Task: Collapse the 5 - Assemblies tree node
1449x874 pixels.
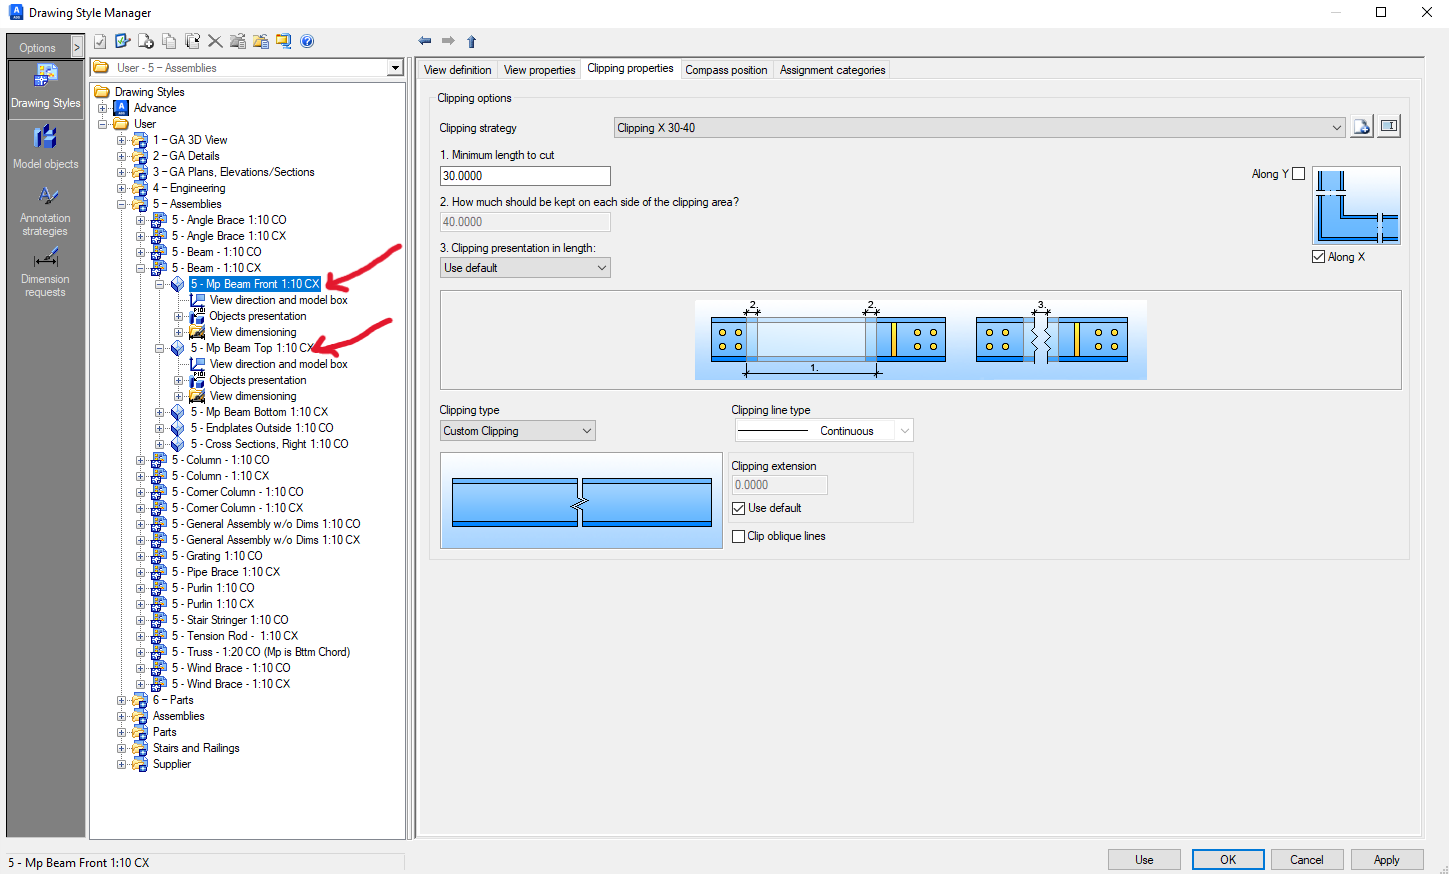Action: pos(121,204)
